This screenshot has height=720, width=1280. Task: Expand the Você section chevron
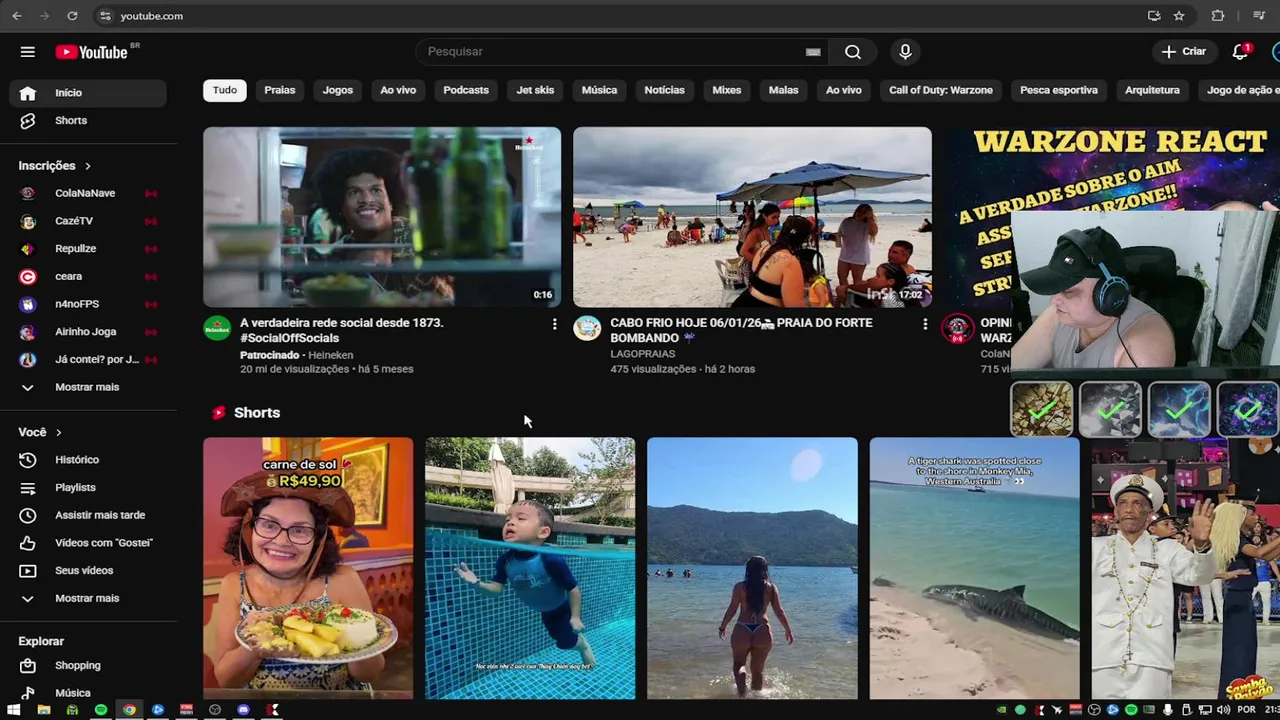pyautogui.click(x=58, y=433)
